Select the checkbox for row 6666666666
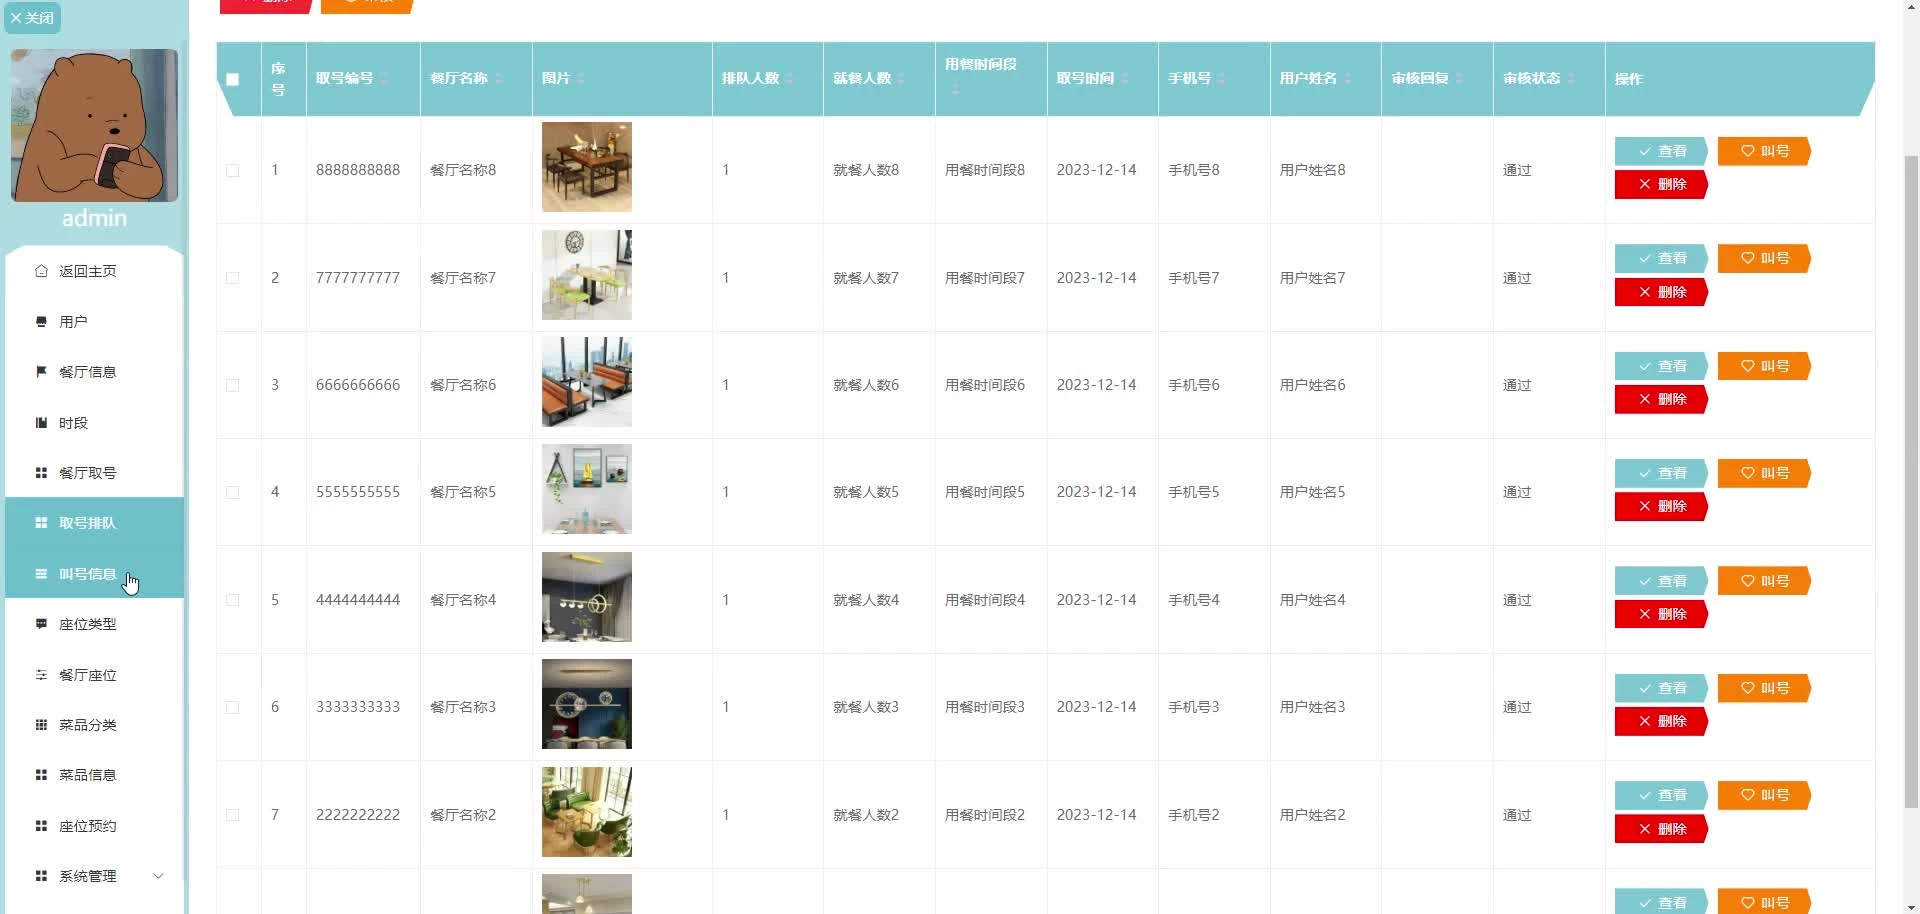This screenshot has height=914, width=1920. click(233, 385)
